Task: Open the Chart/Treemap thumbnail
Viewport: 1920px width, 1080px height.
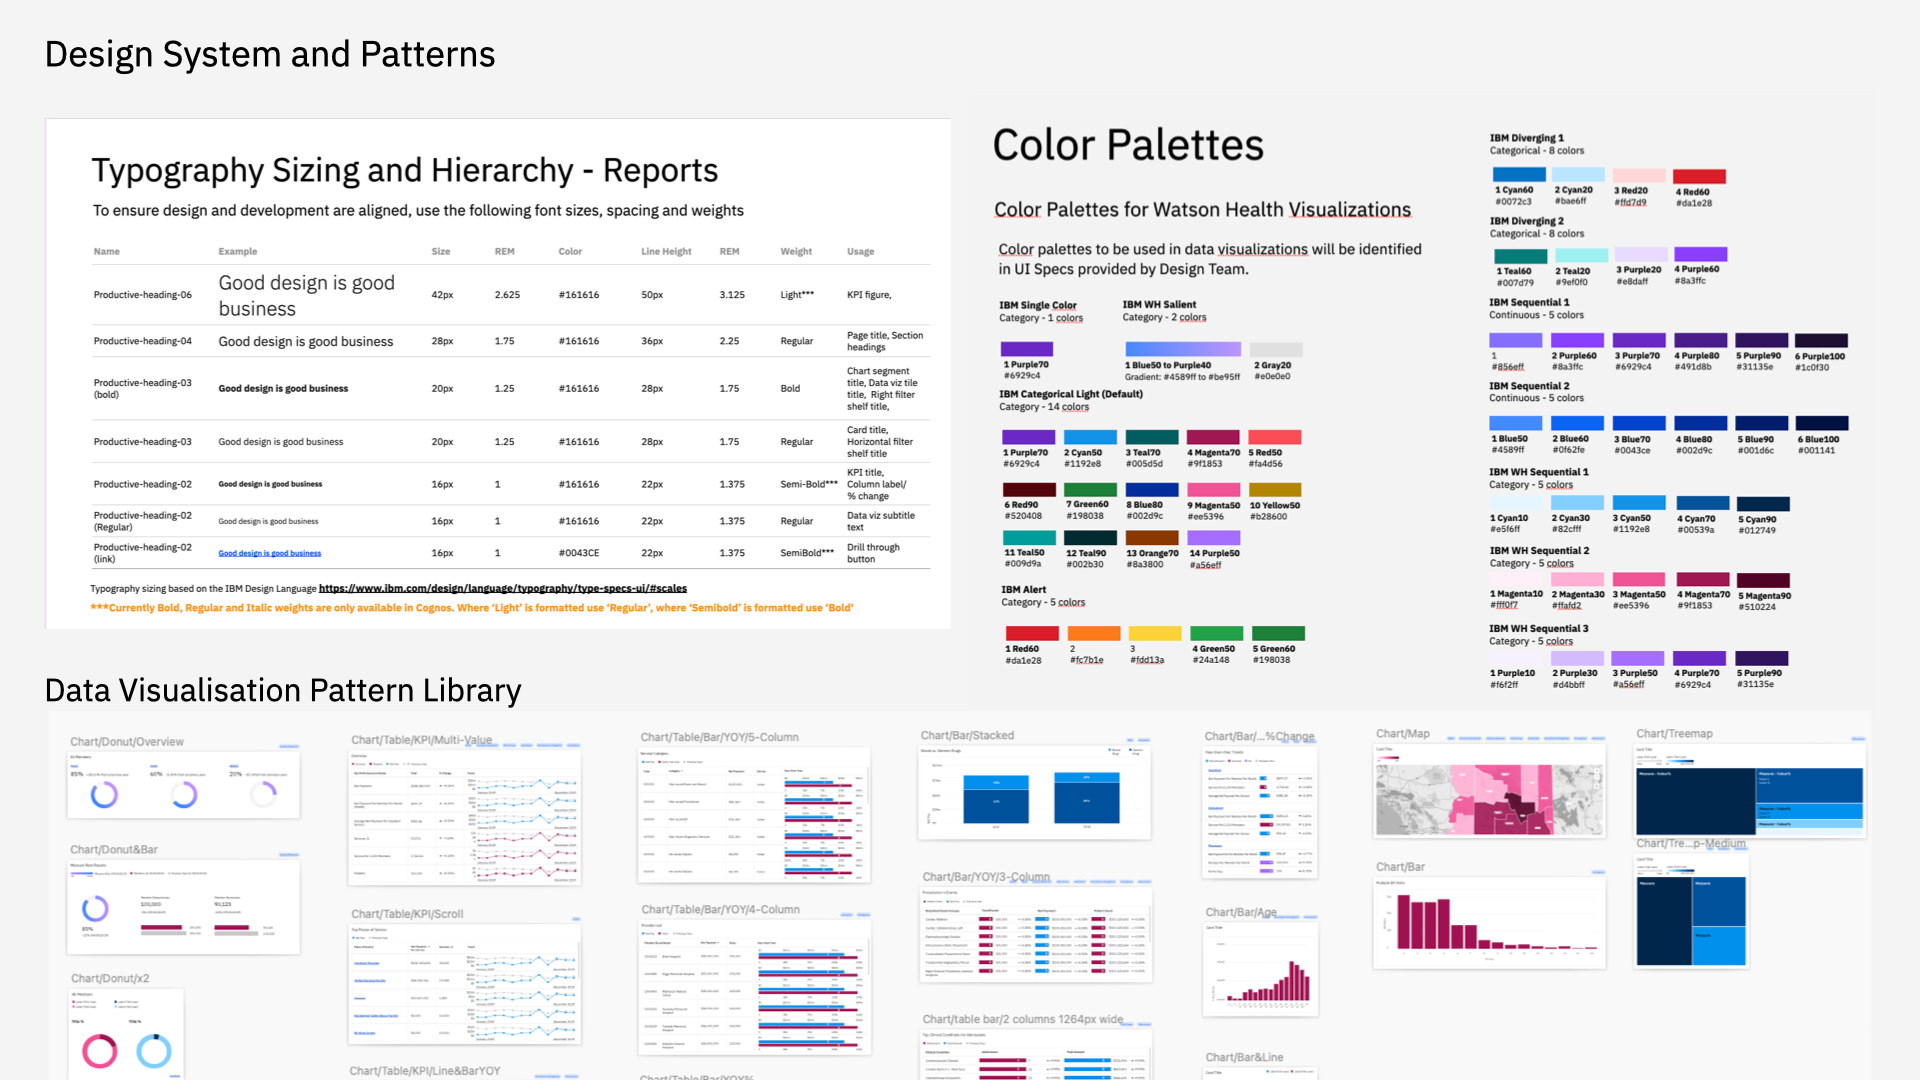Action: coord(1750,790)
